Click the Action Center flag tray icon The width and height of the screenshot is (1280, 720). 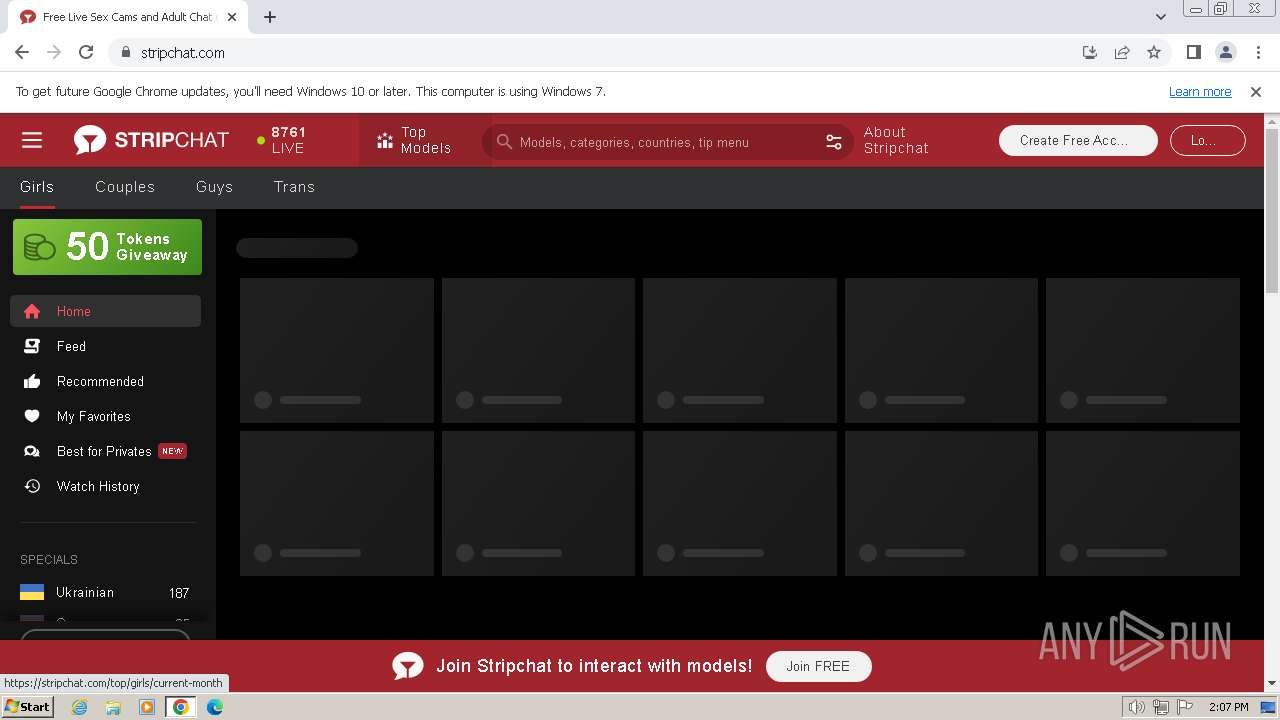1186,707
